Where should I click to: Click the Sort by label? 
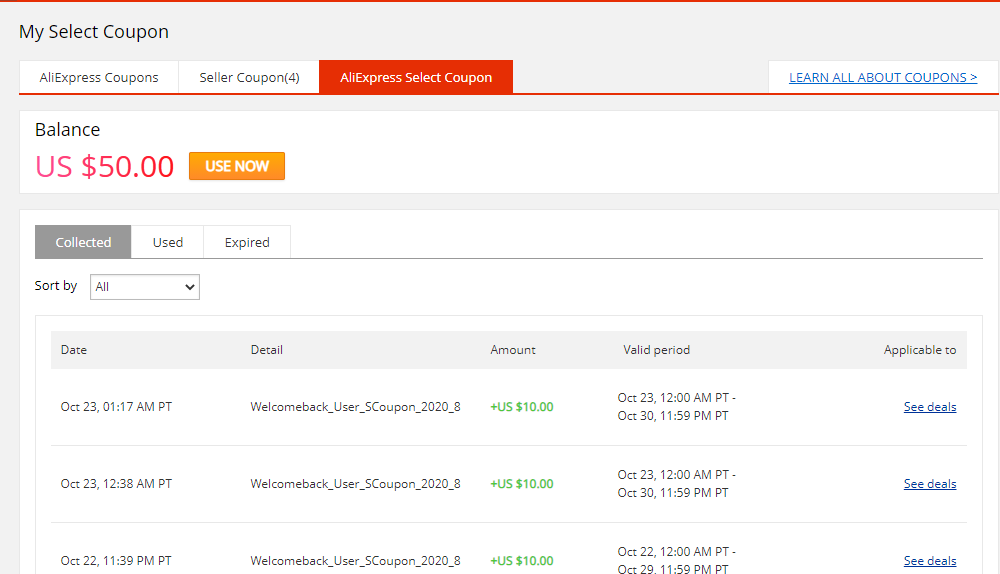point(55,286)
